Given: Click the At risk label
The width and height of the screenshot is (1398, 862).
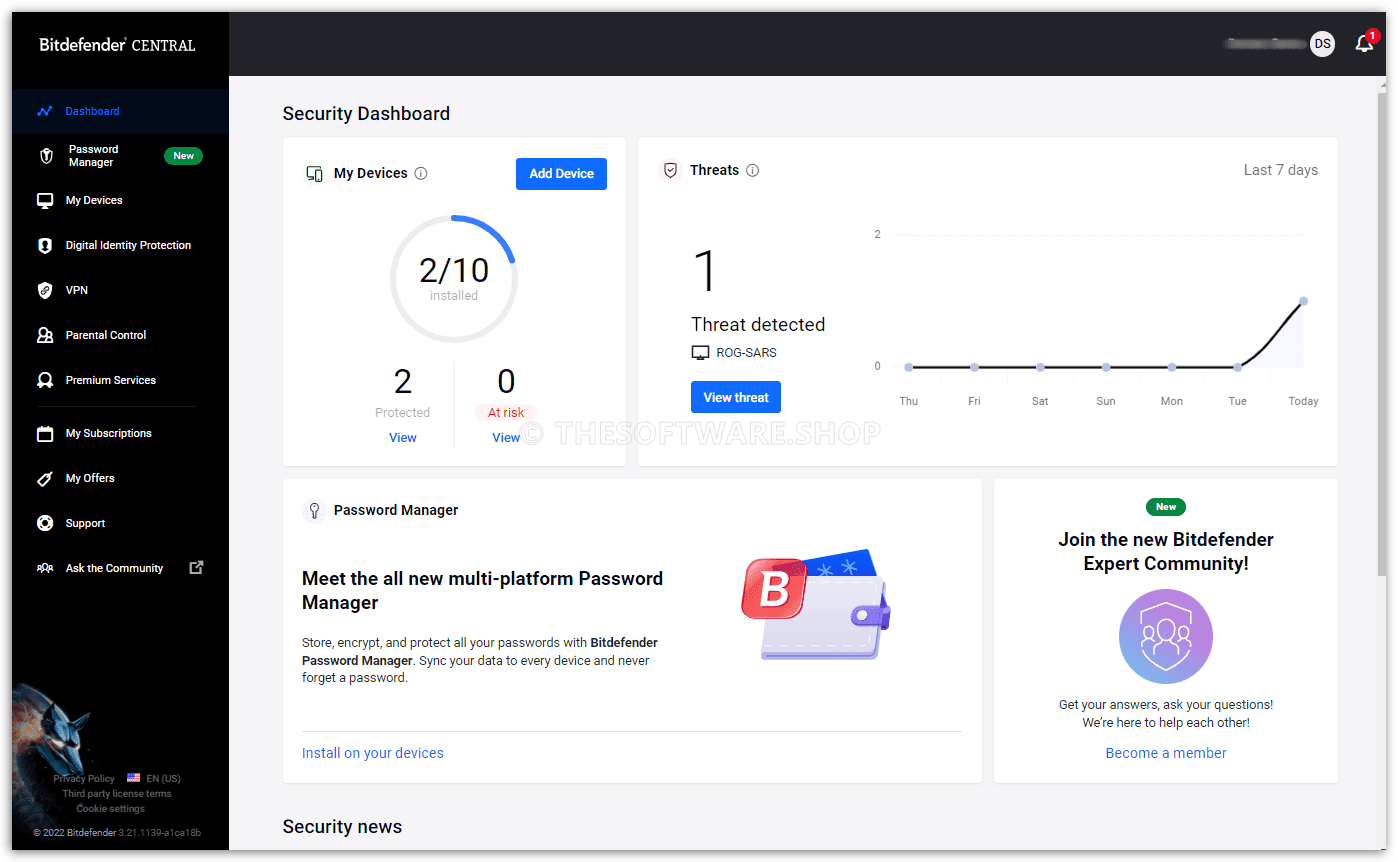Looking at the screenshot, I should [x=506, y=413].
